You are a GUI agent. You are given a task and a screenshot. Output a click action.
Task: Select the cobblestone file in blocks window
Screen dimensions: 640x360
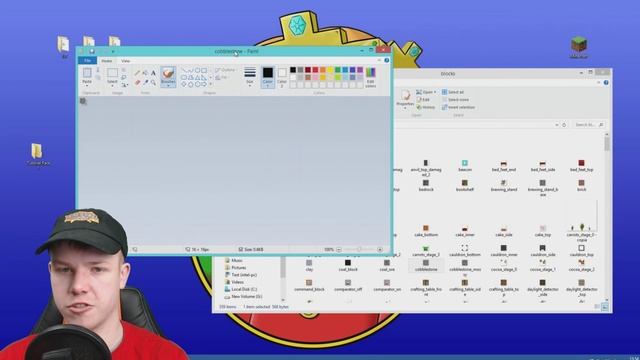click(426, 266)
